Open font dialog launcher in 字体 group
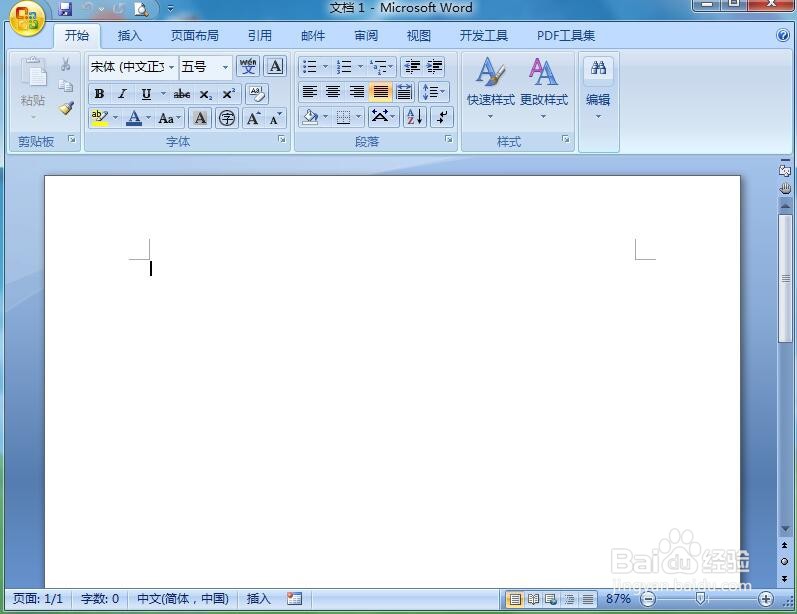The image size is (797, 614). [x=282, y=139]
